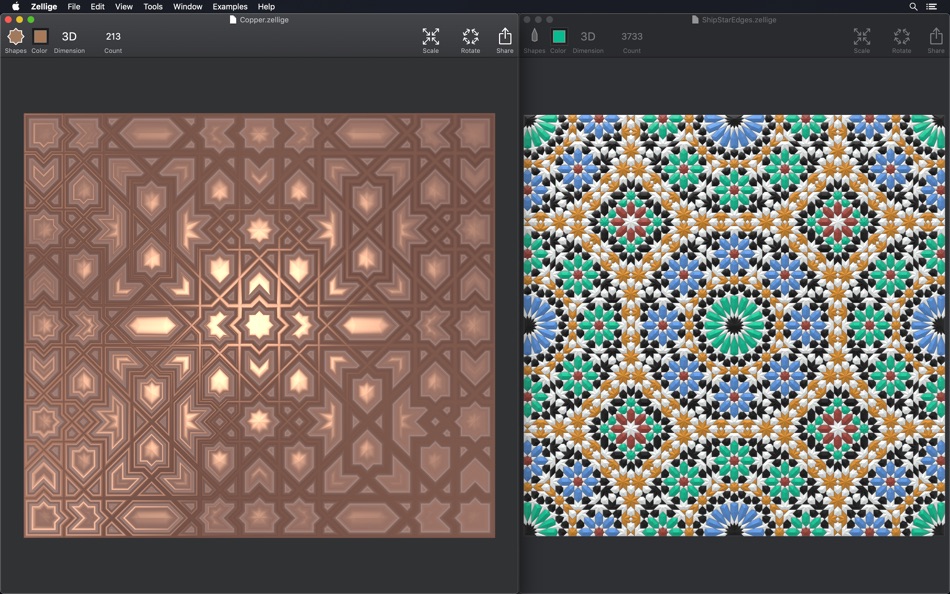This screenshot has width=950, height=594.
Task: Click the Rotate tool in Copper window
Action: pos(470,37)
